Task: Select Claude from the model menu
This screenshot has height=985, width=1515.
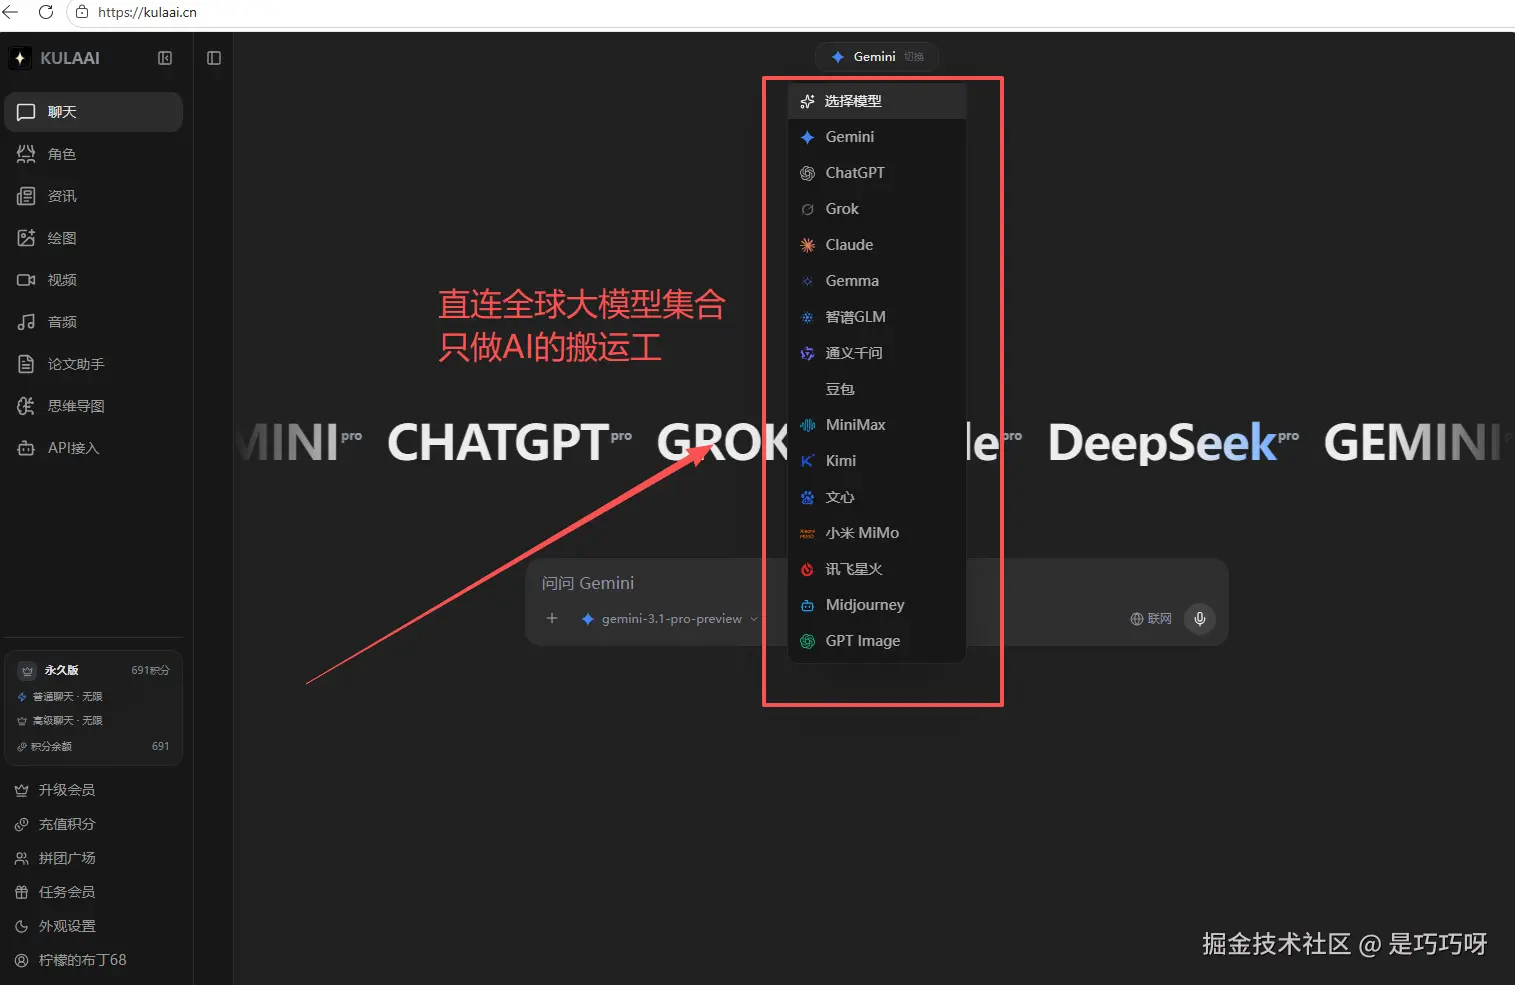Action: [x=848, y=244]
